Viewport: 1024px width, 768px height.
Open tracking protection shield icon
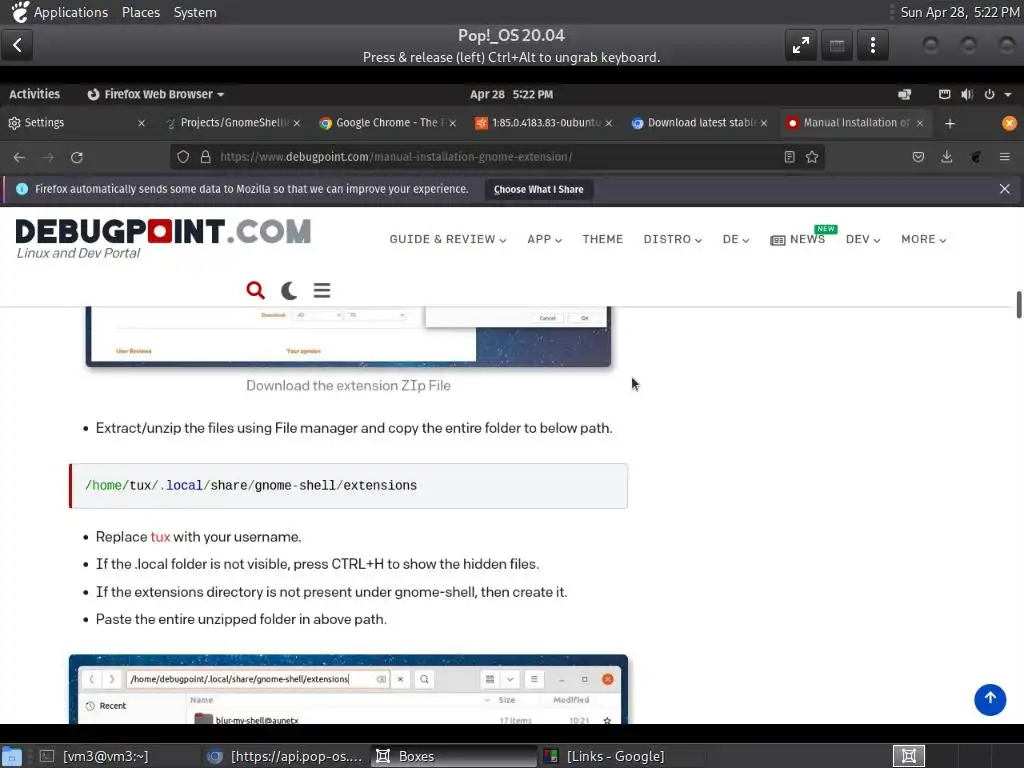tap(184, 157)
